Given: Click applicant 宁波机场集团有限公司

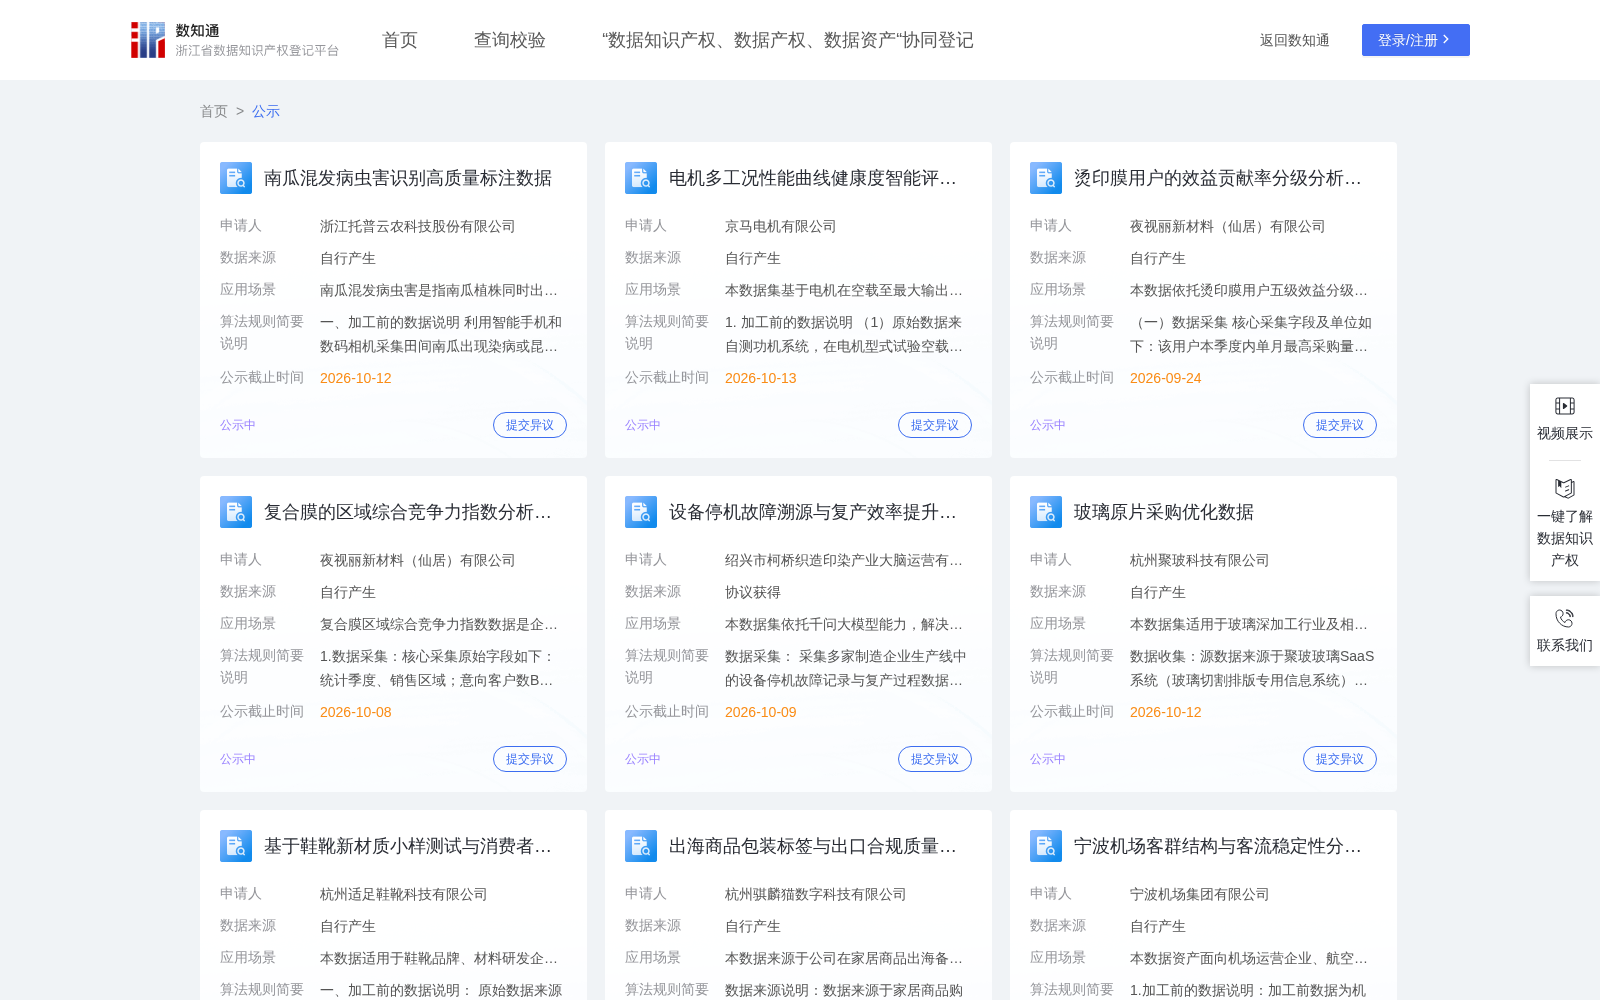Looking at the screenshot, I should (x=1200, y=894).
